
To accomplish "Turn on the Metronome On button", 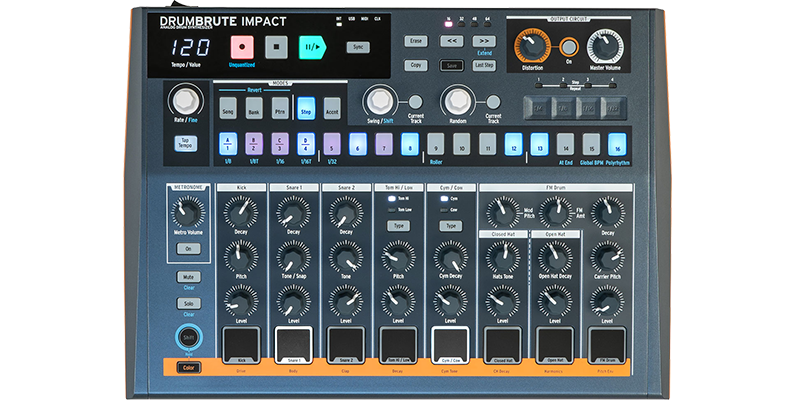I will click(188, 248).
